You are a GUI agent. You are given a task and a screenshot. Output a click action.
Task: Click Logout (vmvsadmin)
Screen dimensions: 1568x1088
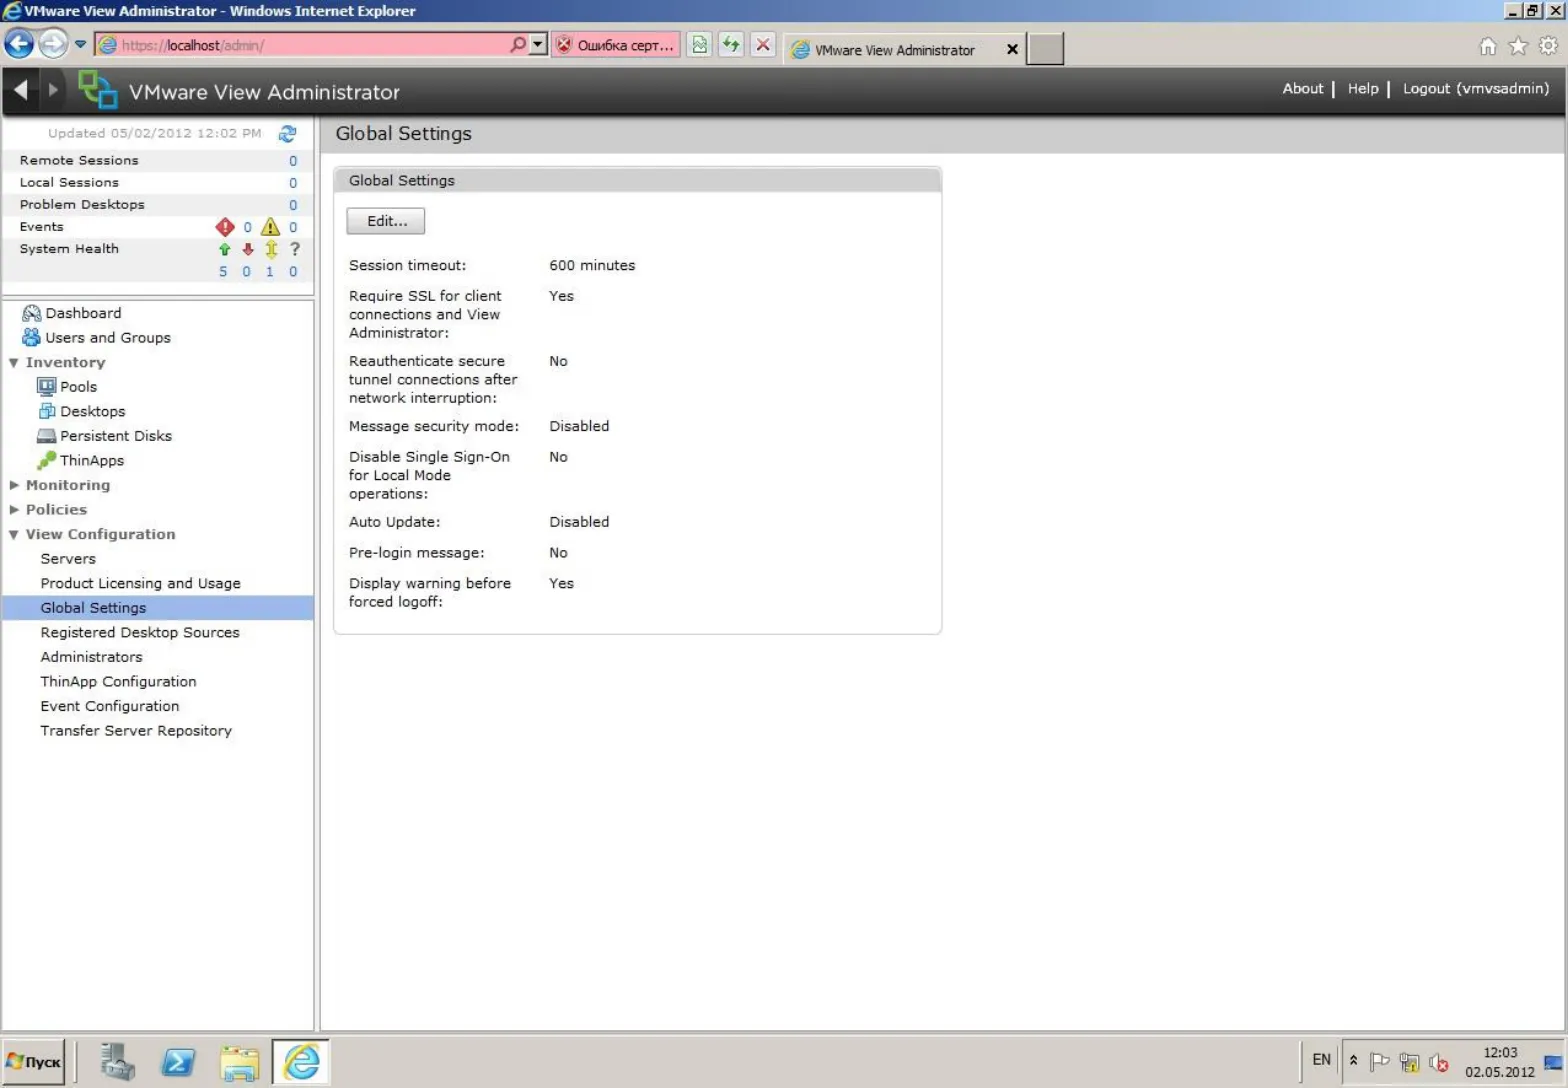pos(1475,89)
